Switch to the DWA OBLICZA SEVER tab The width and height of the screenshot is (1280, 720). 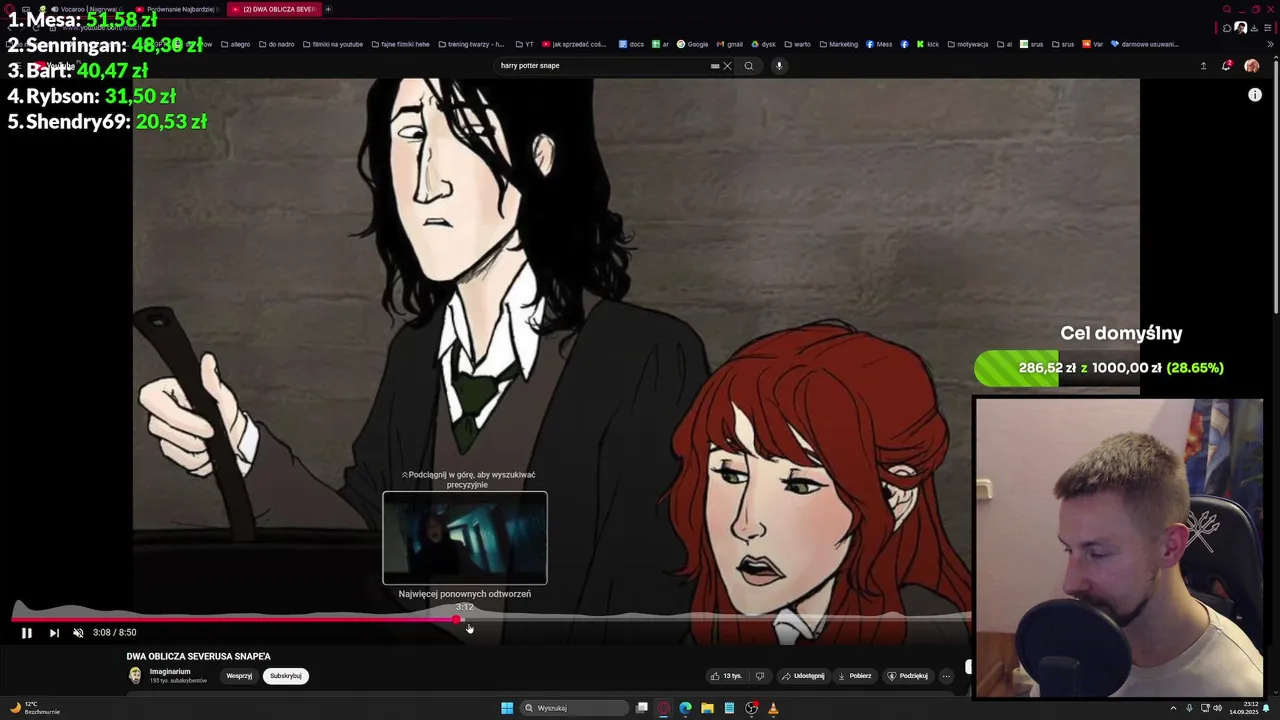[272, 9]
